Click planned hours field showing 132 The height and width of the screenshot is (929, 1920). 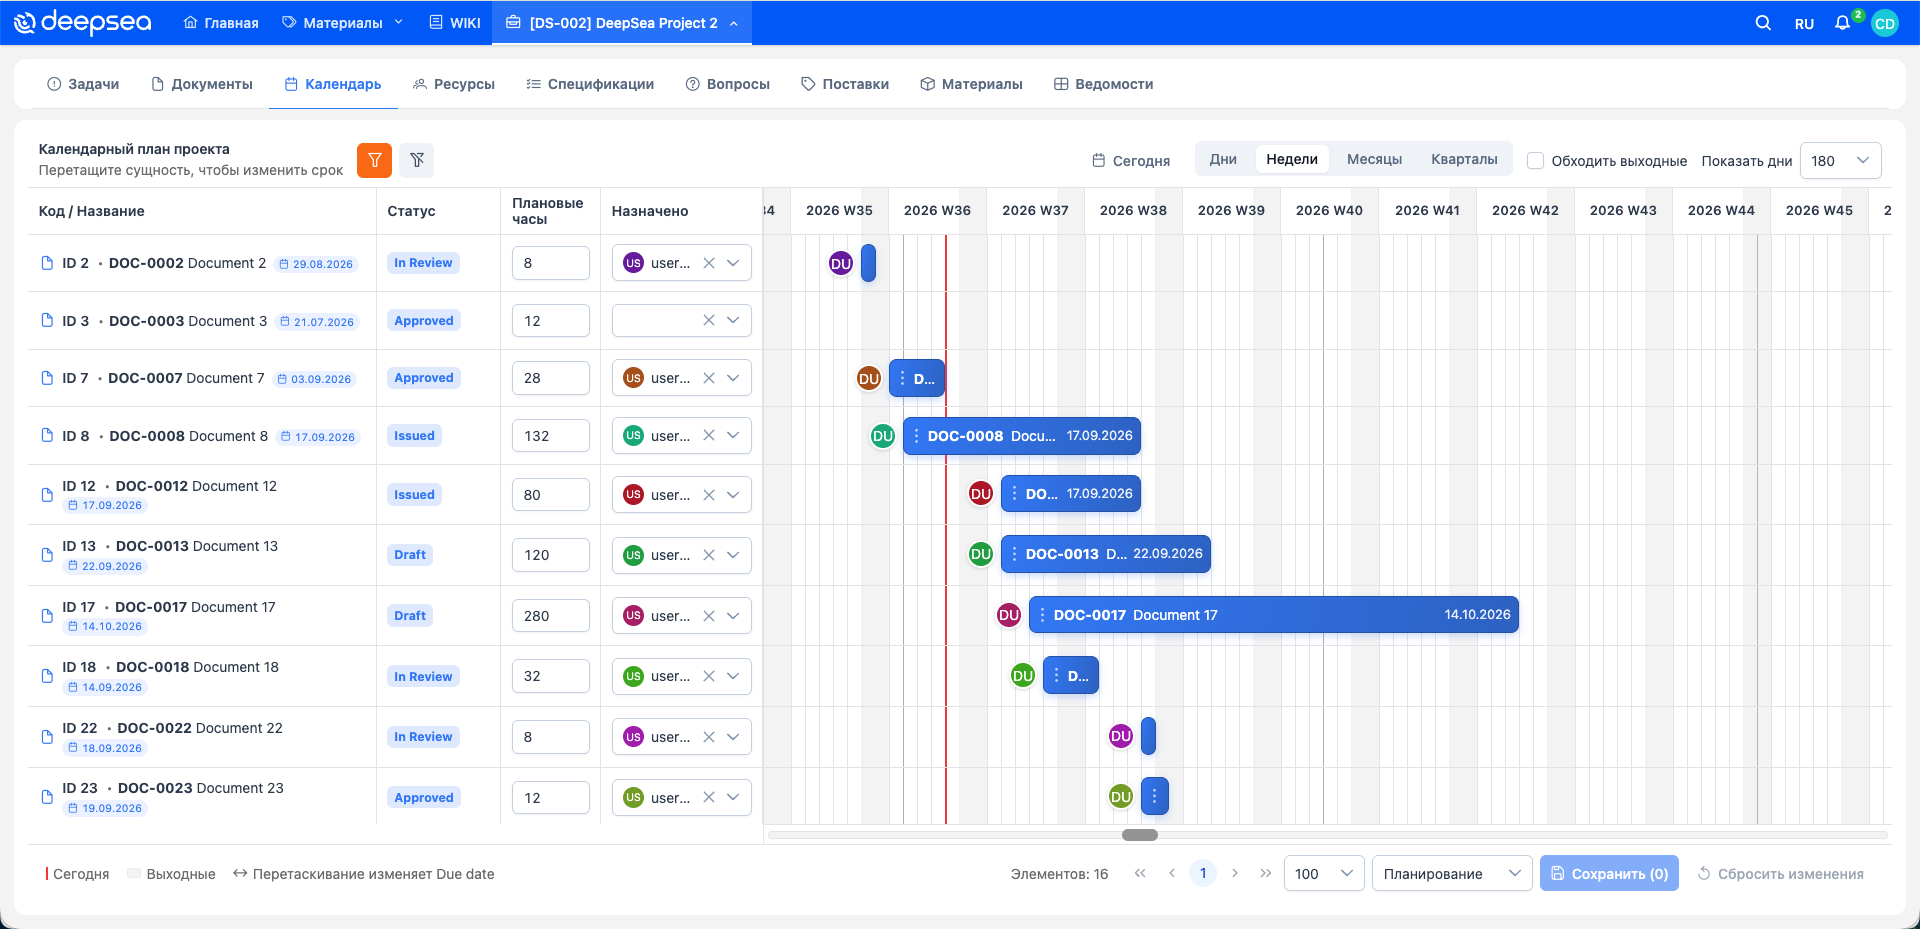550,436
